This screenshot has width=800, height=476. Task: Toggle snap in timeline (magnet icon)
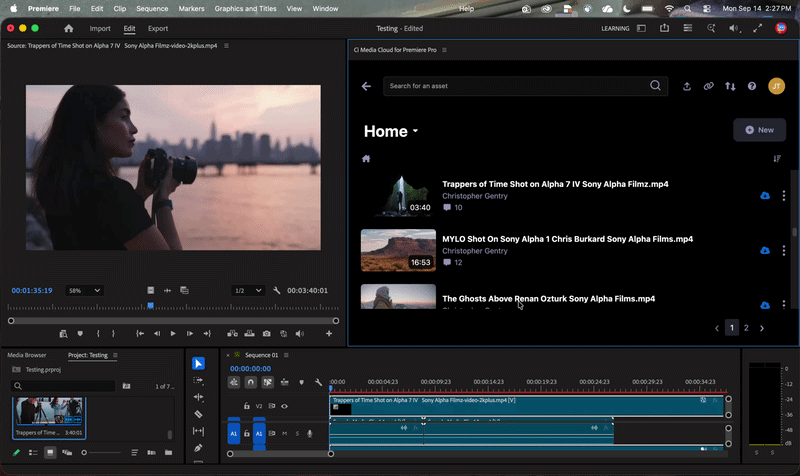point(251,382)
